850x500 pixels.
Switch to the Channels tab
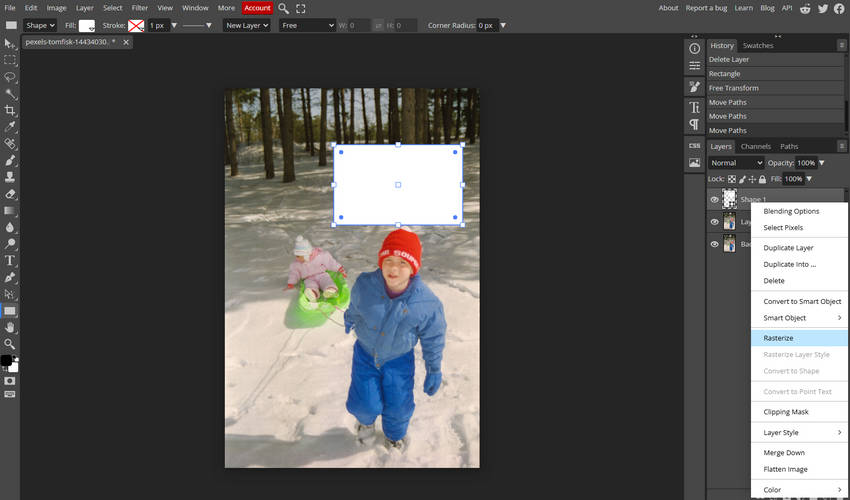point(756,146)
